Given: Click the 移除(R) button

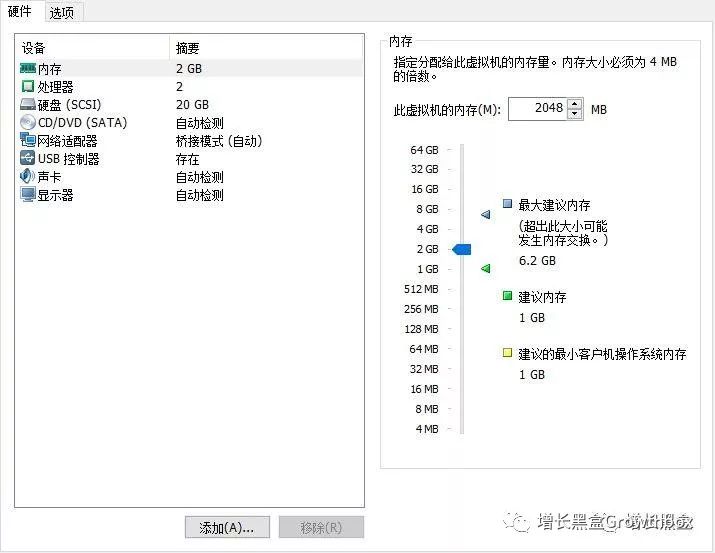Looking at the screenshot, I should pyautogui.click(x=321, y=527).
